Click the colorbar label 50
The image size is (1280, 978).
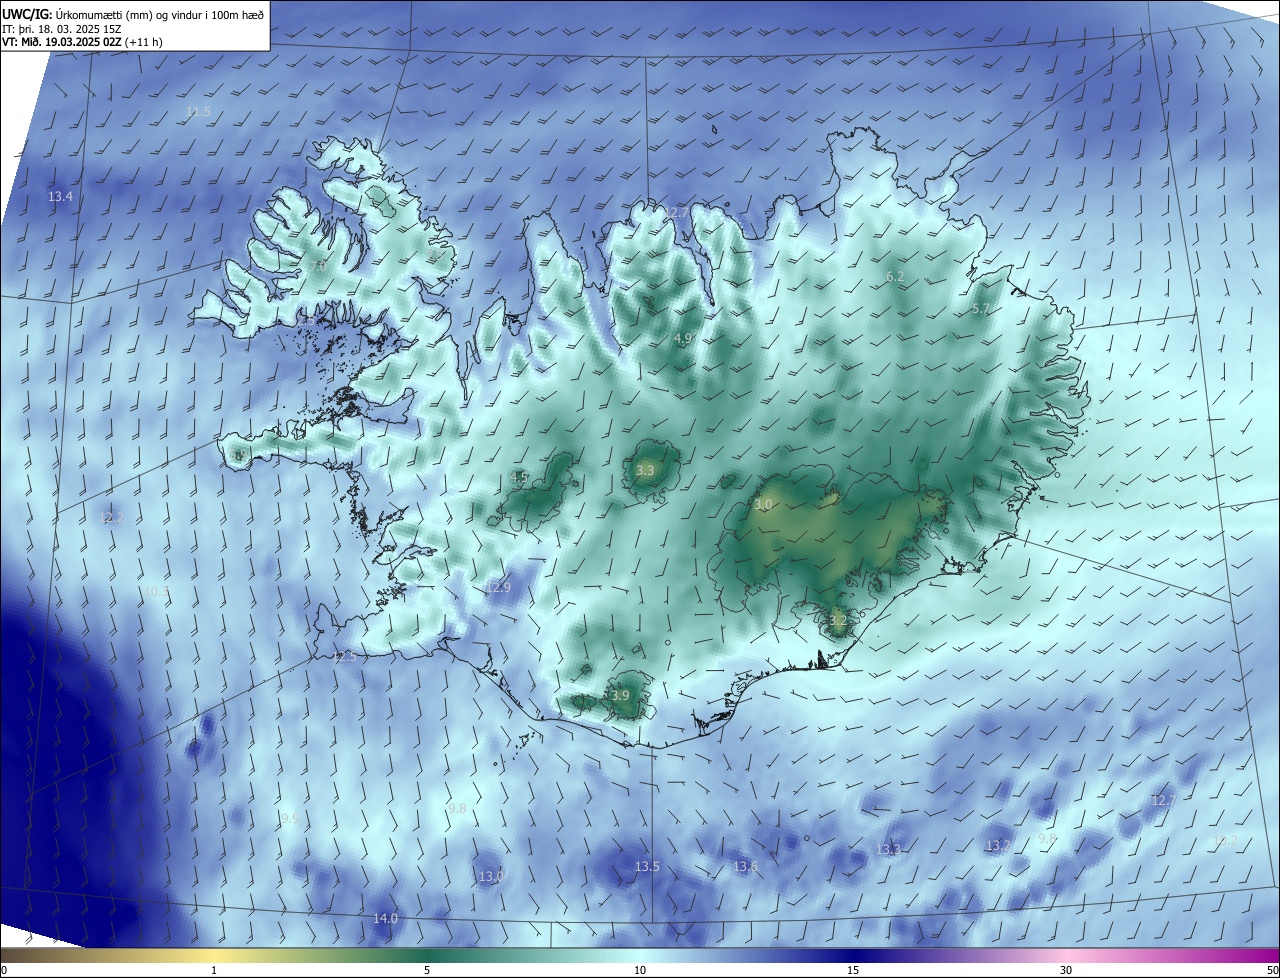1272,970
